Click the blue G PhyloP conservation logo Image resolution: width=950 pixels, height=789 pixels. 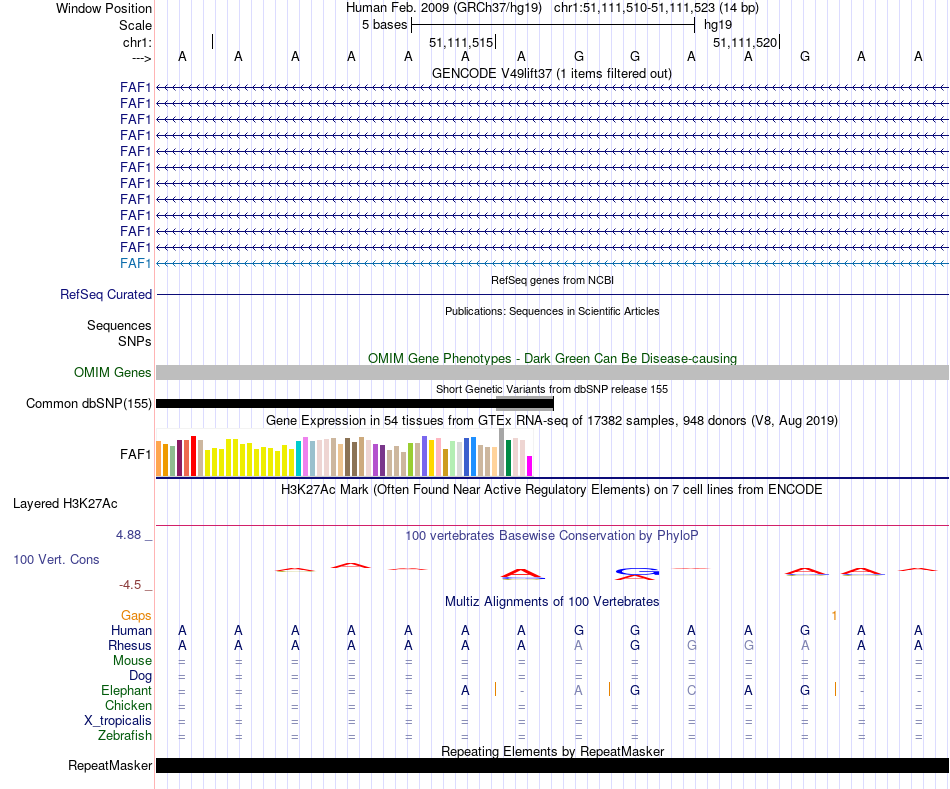pyautogui.click(x=637, y=571)
